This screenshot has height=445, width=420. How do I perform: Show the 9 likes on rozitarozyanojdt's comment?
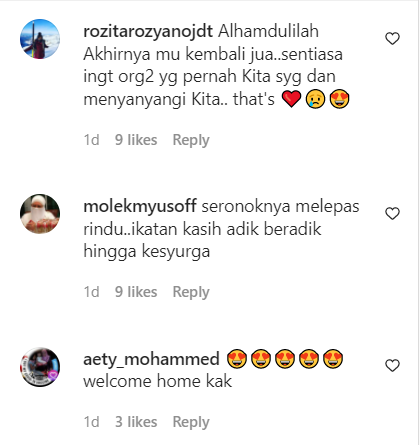[136, 140]
